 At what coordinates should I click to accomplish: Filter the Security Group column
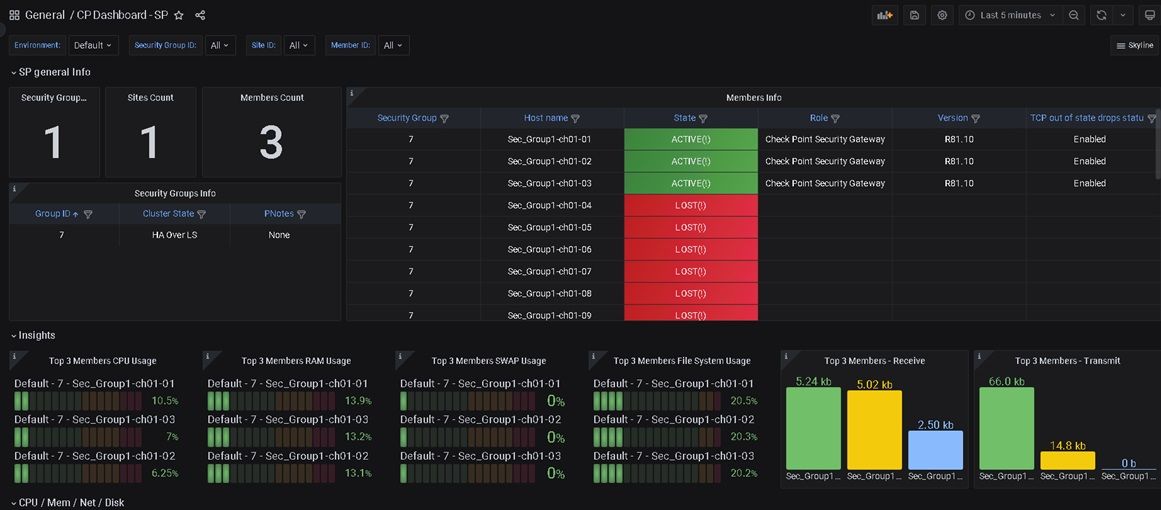(444, 118)
